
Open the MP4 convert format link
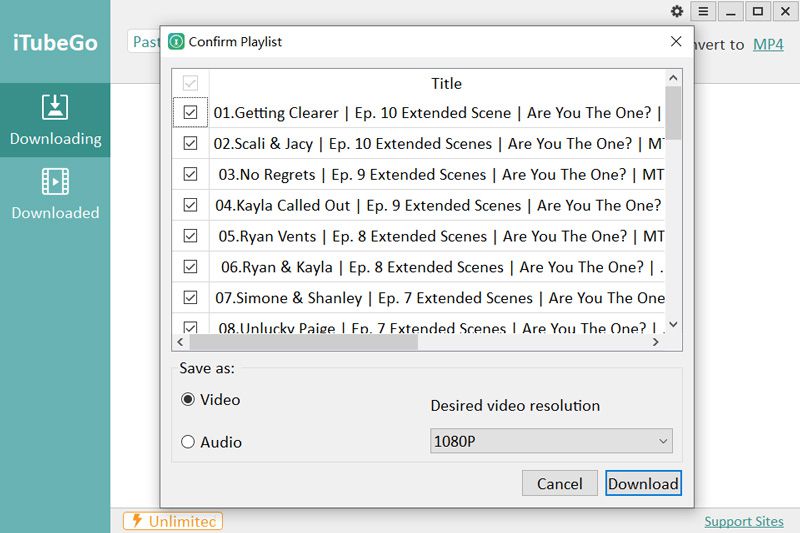(768, 44)
